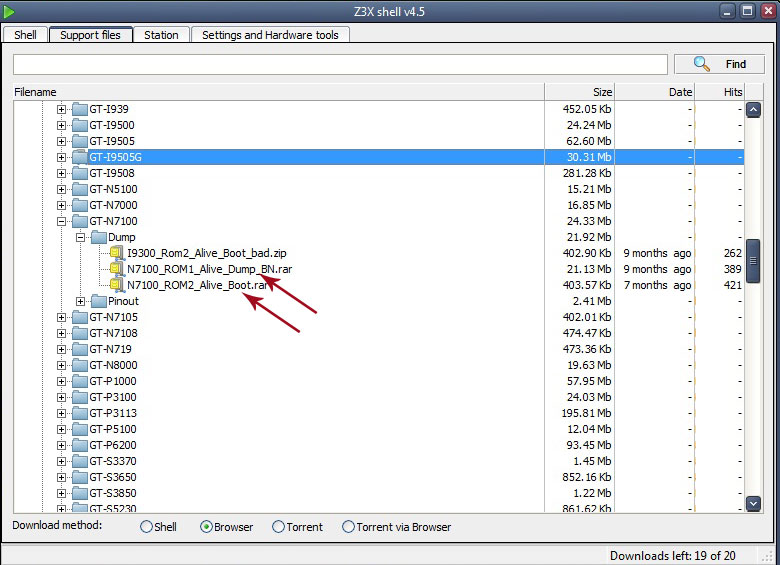Click the magnifier icon on Find button
The width and height of the screenshot is (780, 565).
tap(701, 64)
